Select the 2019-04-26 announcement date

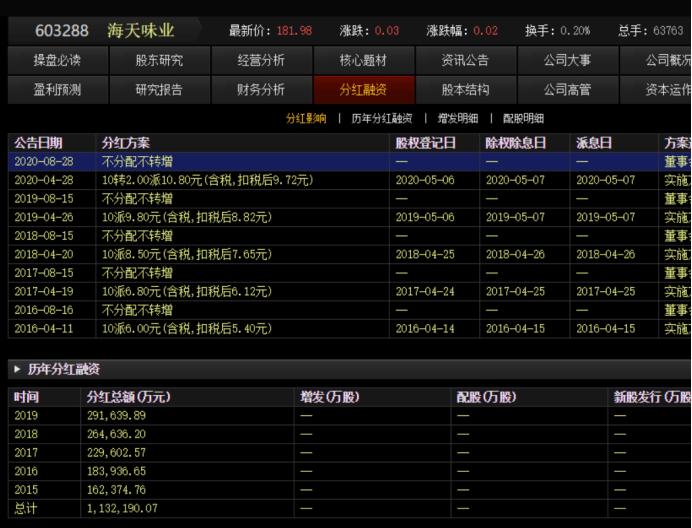tap(44, 217)
